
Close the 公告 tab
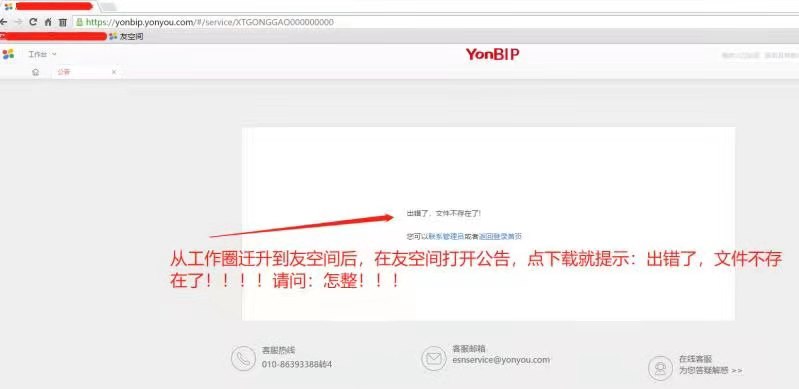(x=114, y=72)
